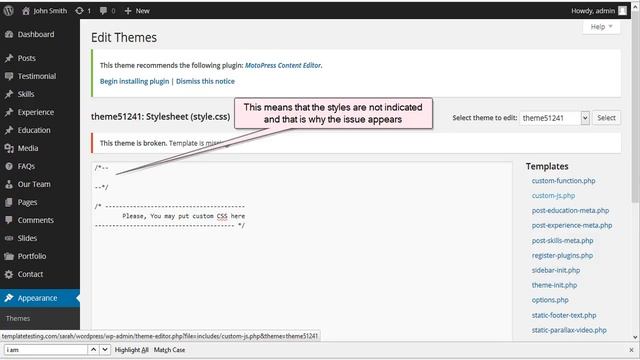This screenshot has width=640, height=360.
Task: Click the Dashboard gauge icon
Action: tap(9, 35)
